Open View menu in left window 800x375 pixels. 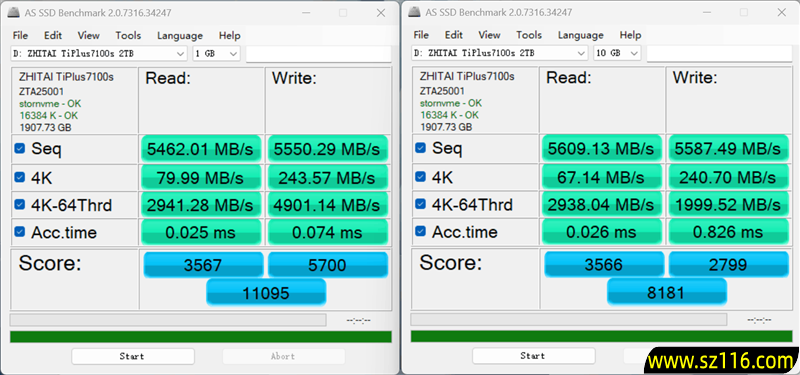[88, 36]
